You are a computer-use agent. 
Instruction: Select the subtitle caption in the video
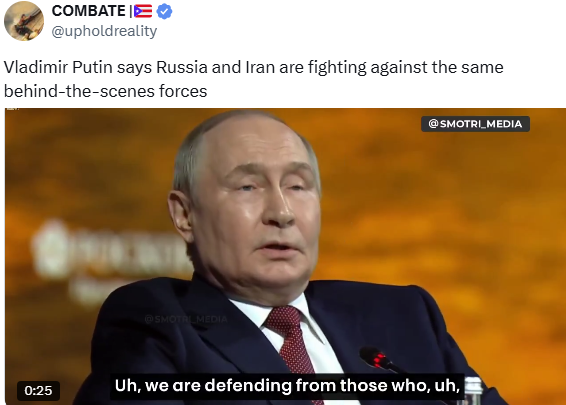click(287, 386)
